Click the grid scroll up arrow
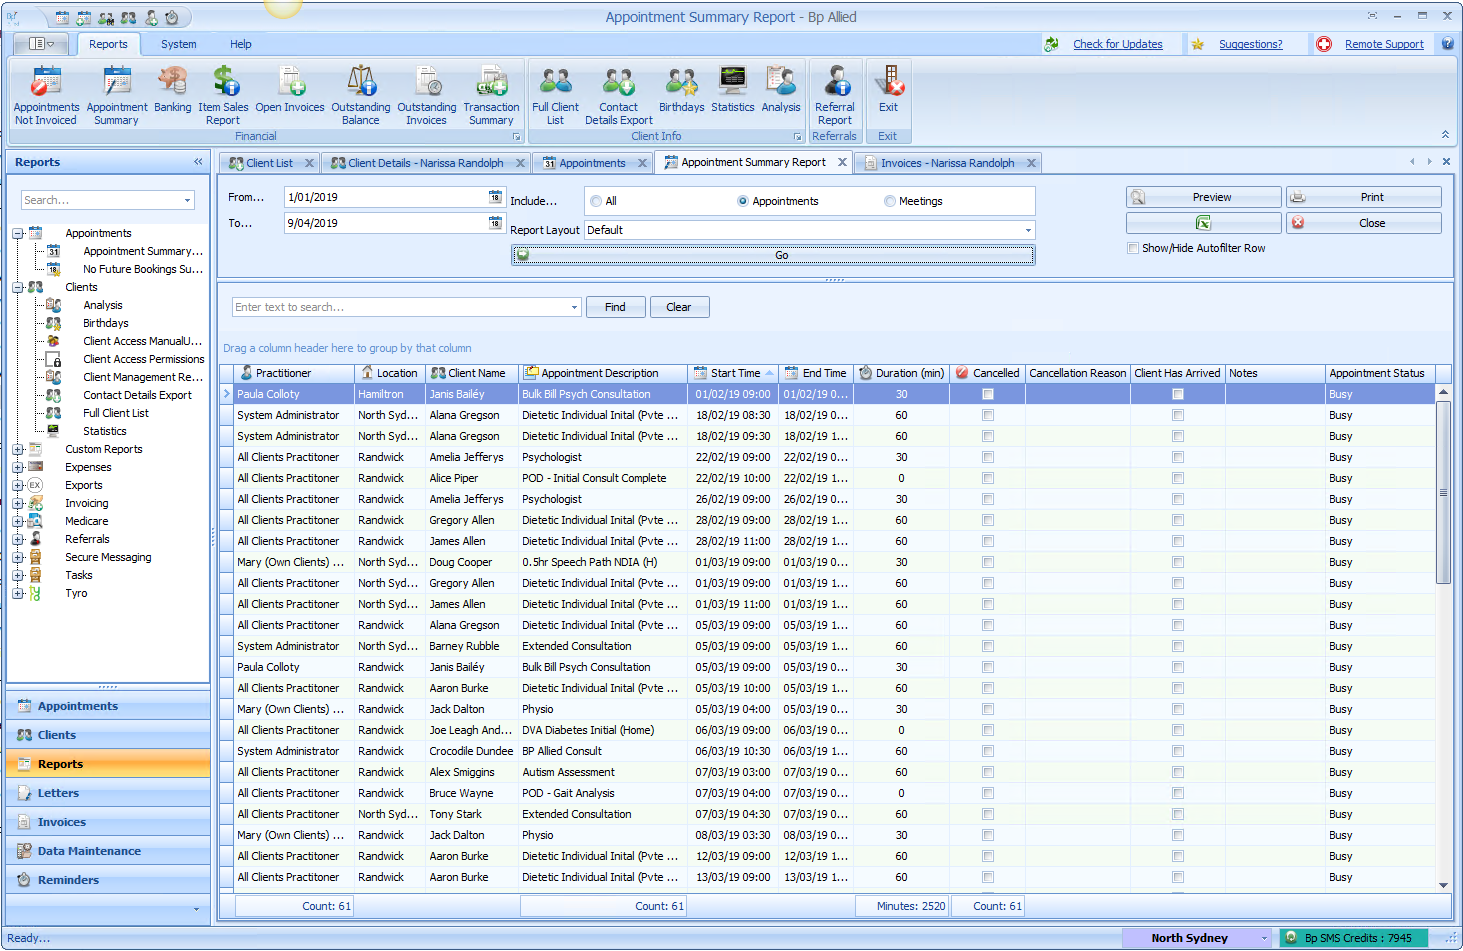This screenshot has height=951, width=1463. point(1443,393)
